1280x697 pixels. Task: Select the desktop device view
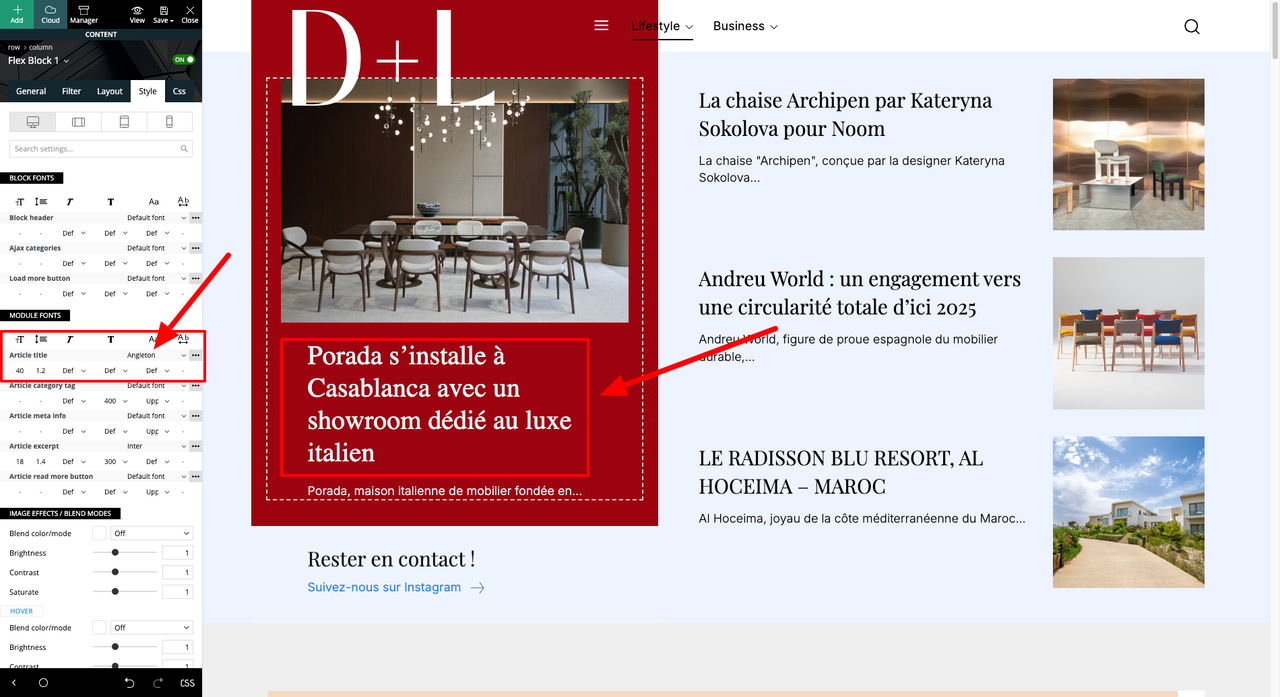coord(33,122)
